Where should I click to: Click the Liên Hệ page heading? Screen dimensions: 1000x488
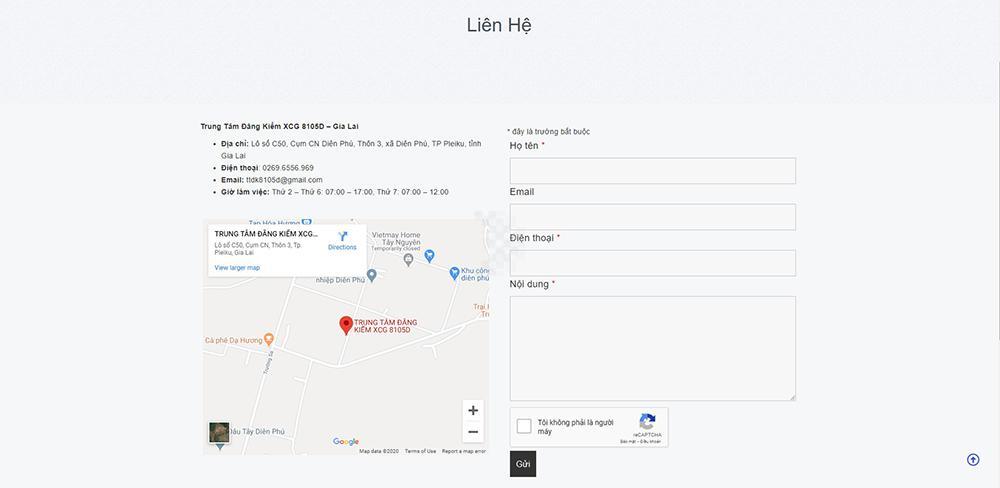pos(499,26)
